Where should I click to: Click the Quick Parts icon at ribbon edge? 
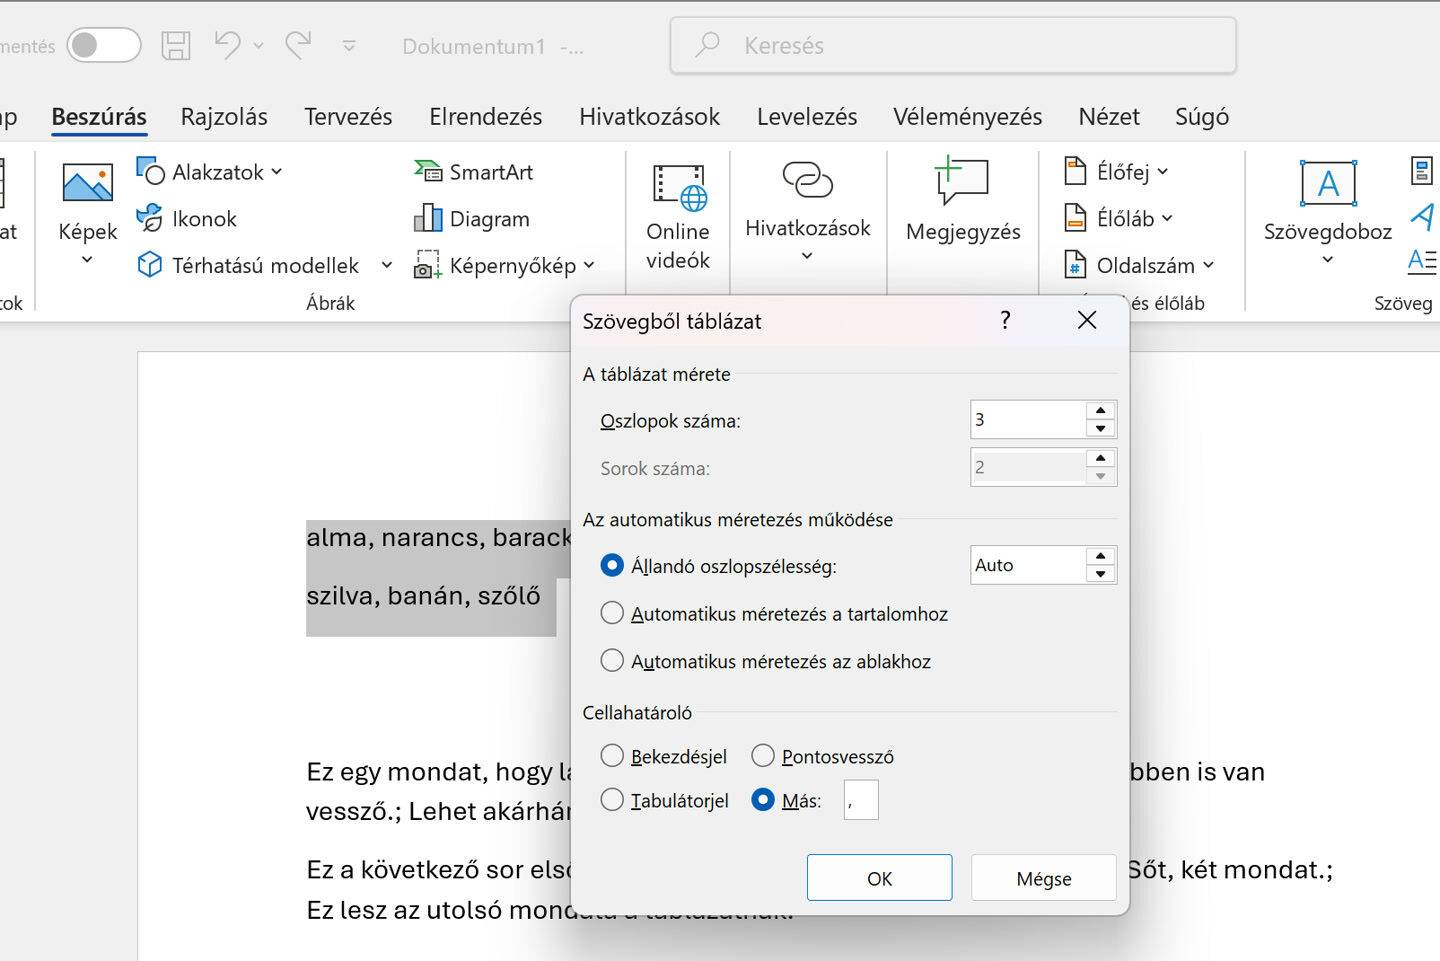1422,170
